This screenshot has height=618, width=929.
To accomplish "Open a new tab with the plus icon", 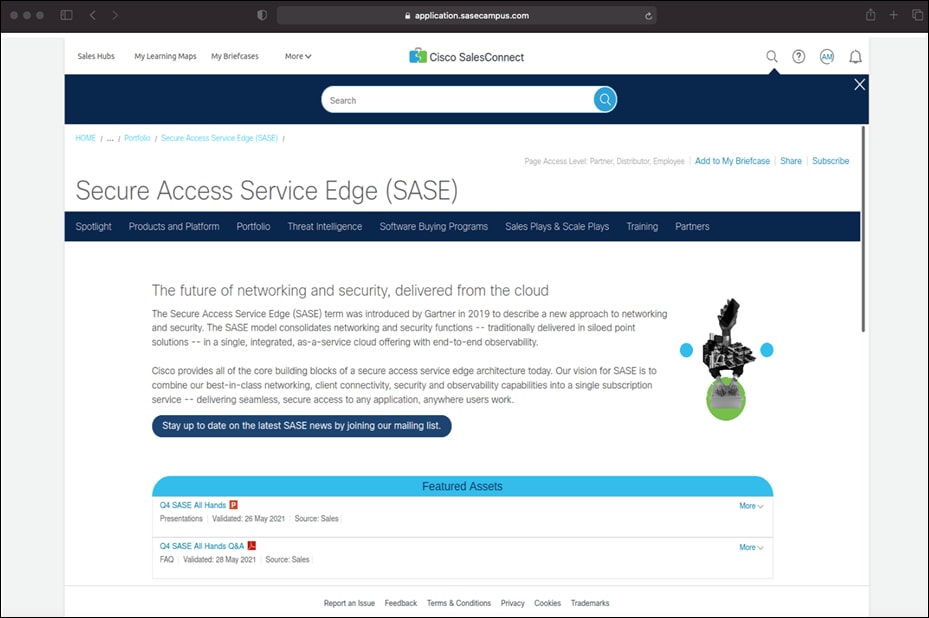I will 893,15.
